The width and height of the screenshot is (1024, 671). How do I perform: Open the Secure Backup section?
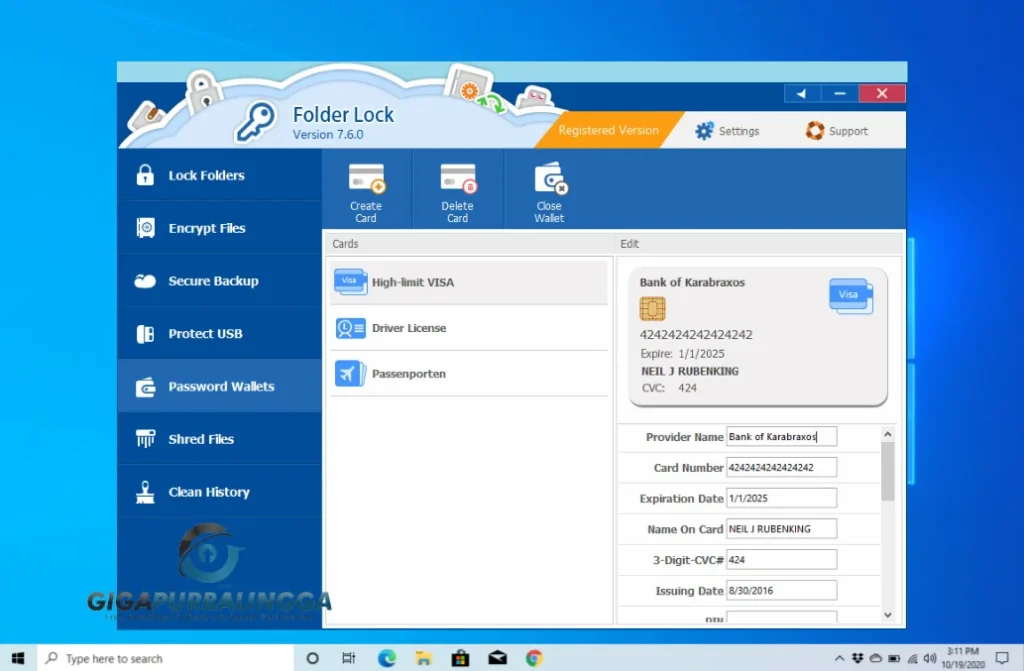[200, 281]
